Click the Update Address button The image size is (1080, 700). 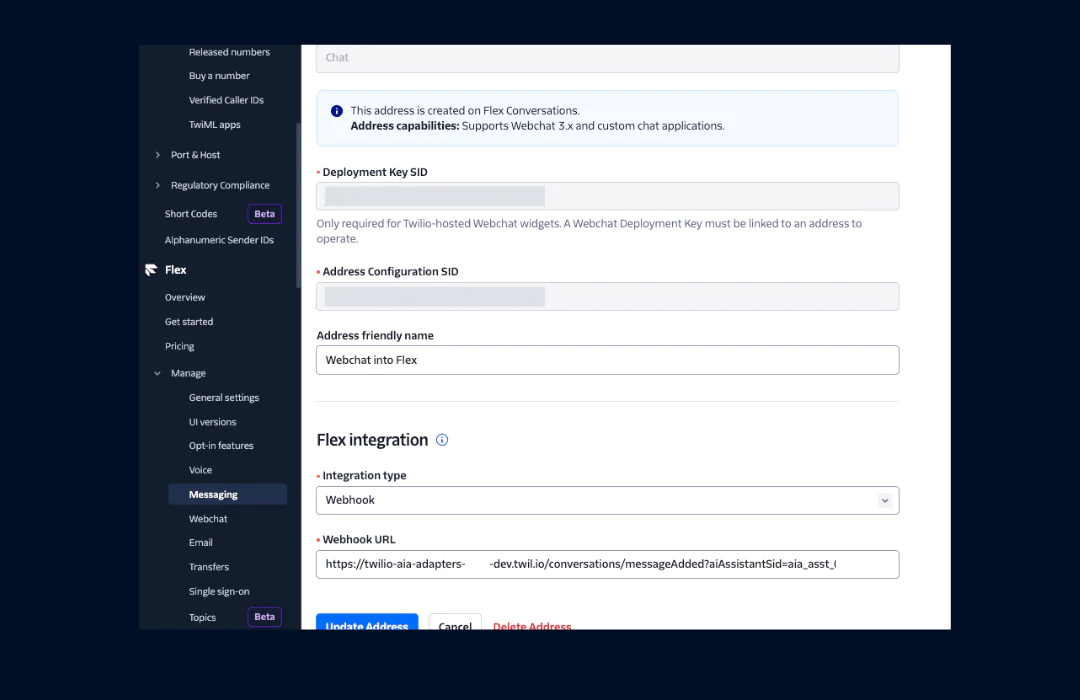367,621
